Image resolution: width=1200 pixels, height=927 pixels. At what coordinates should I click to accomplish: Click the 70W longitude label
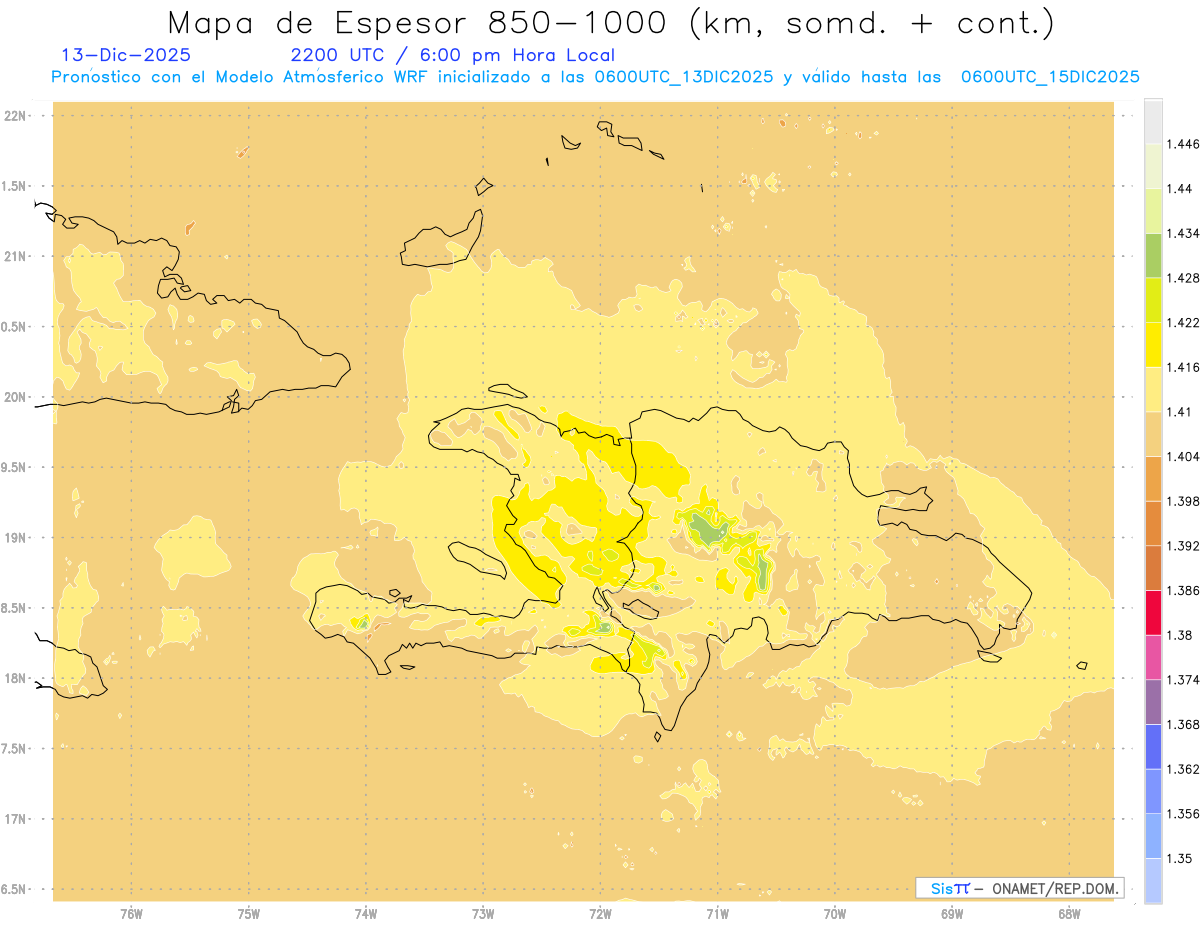(835, 913)
